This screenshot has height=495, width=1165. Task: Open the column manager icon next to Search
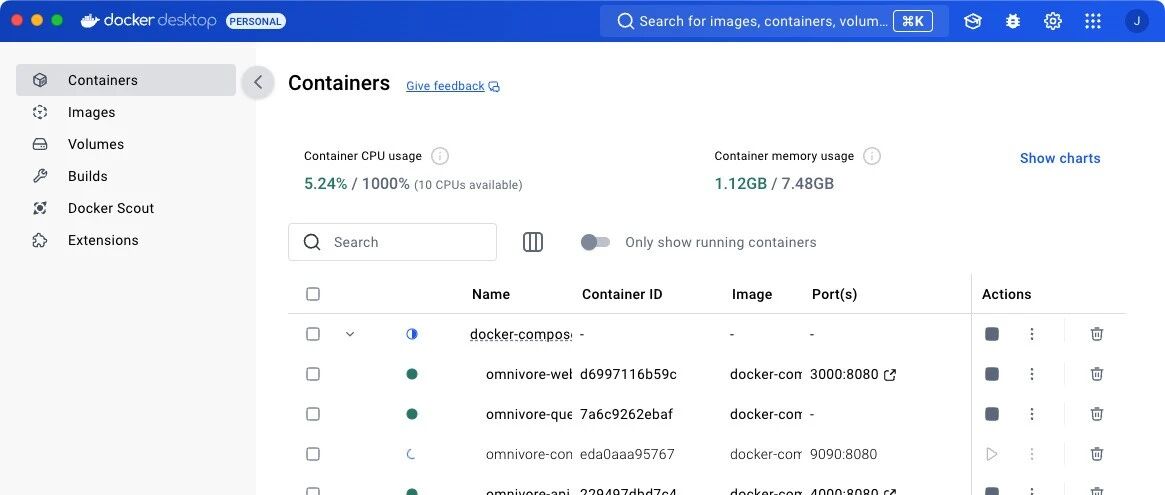533,242
